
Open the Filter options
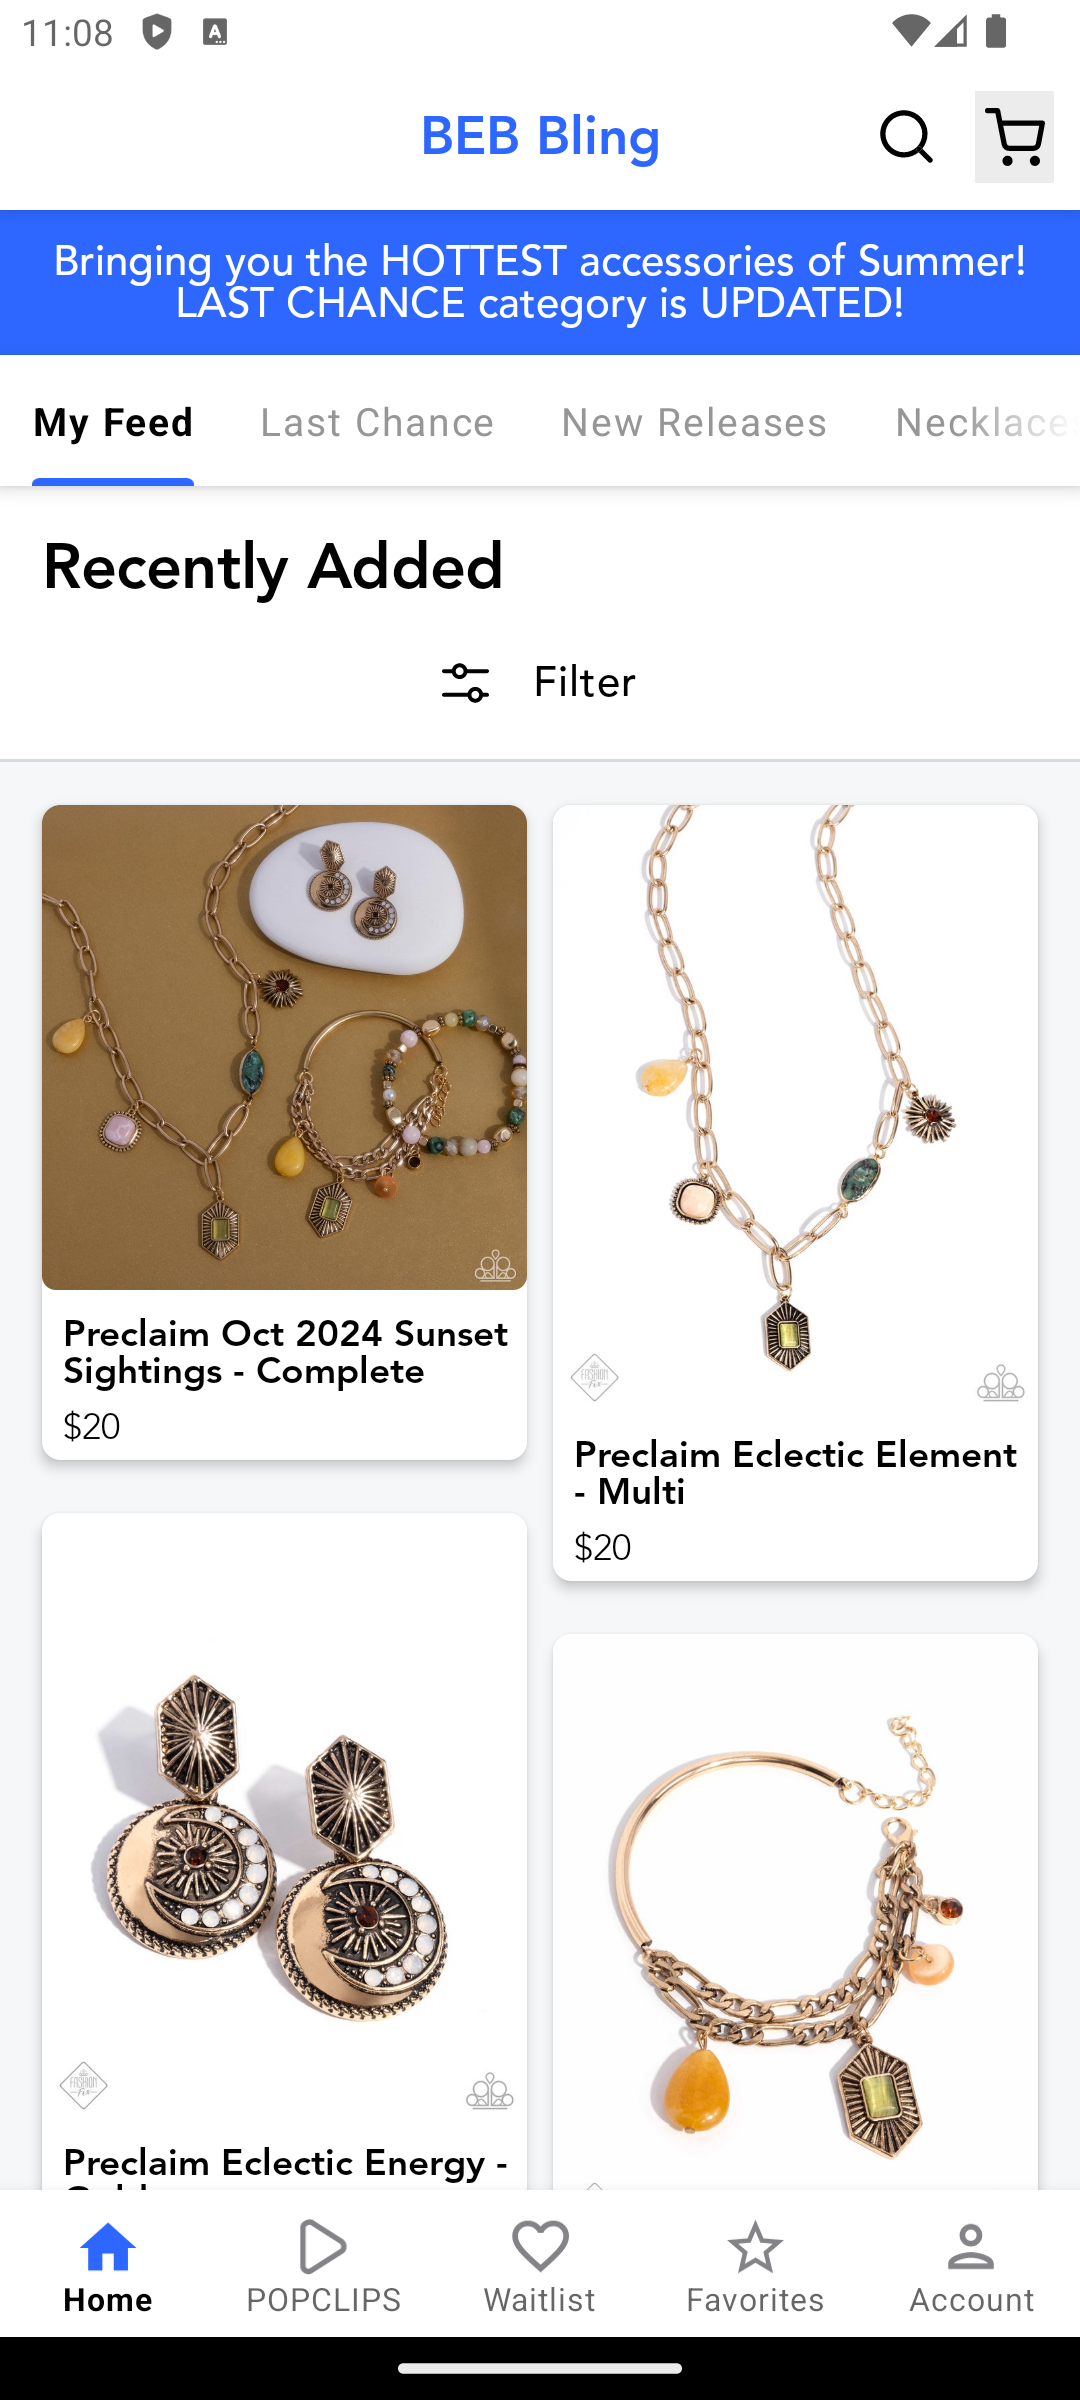point(584,683)
